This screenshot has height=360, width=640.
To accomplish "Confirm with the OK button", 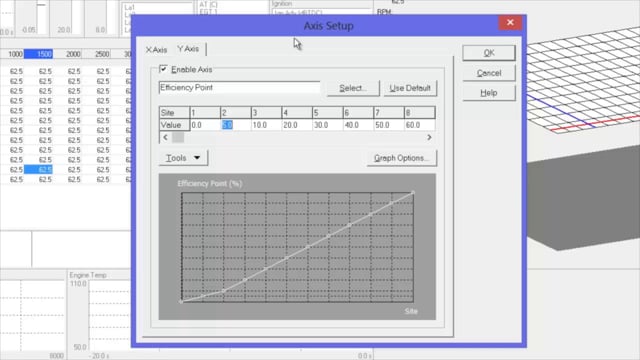I will pyautogui.click(x=489, y=53).
